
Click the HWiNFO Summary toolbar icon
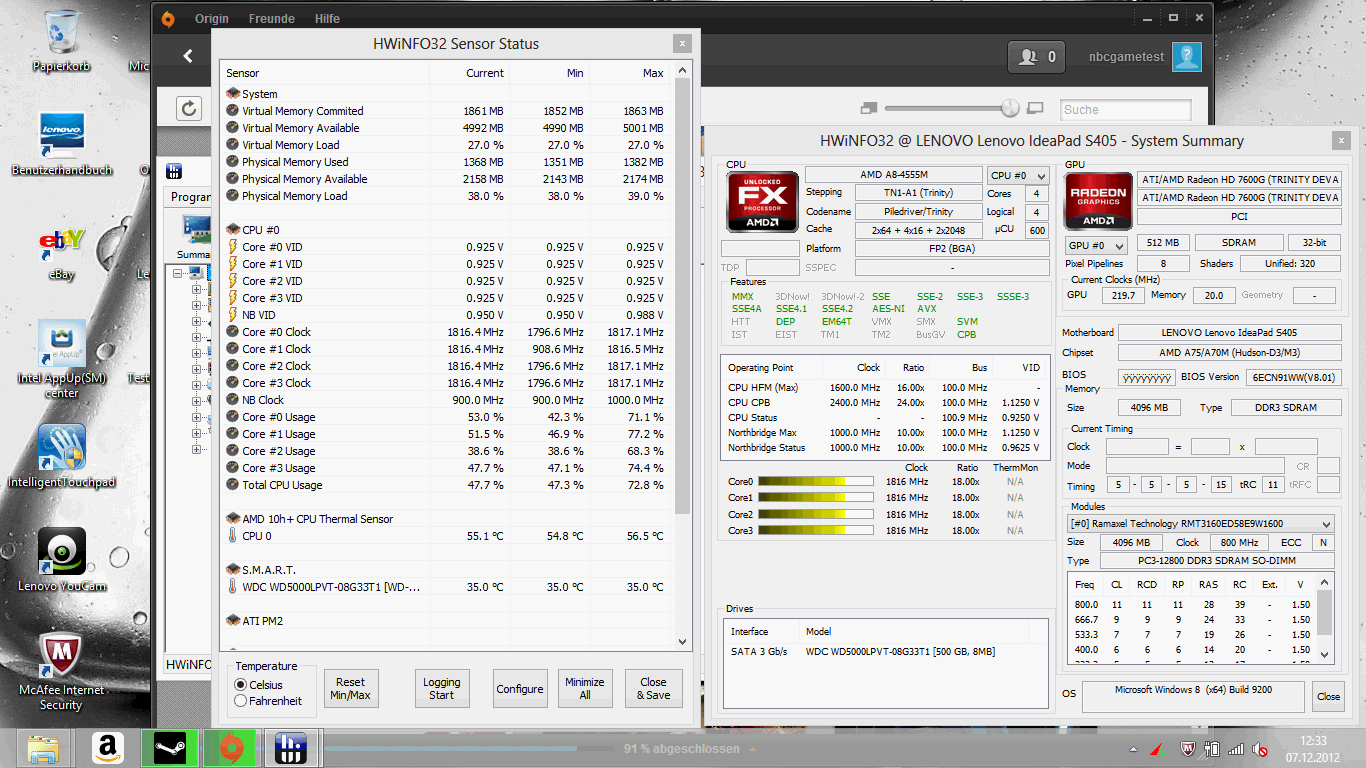tap(196, 232)
